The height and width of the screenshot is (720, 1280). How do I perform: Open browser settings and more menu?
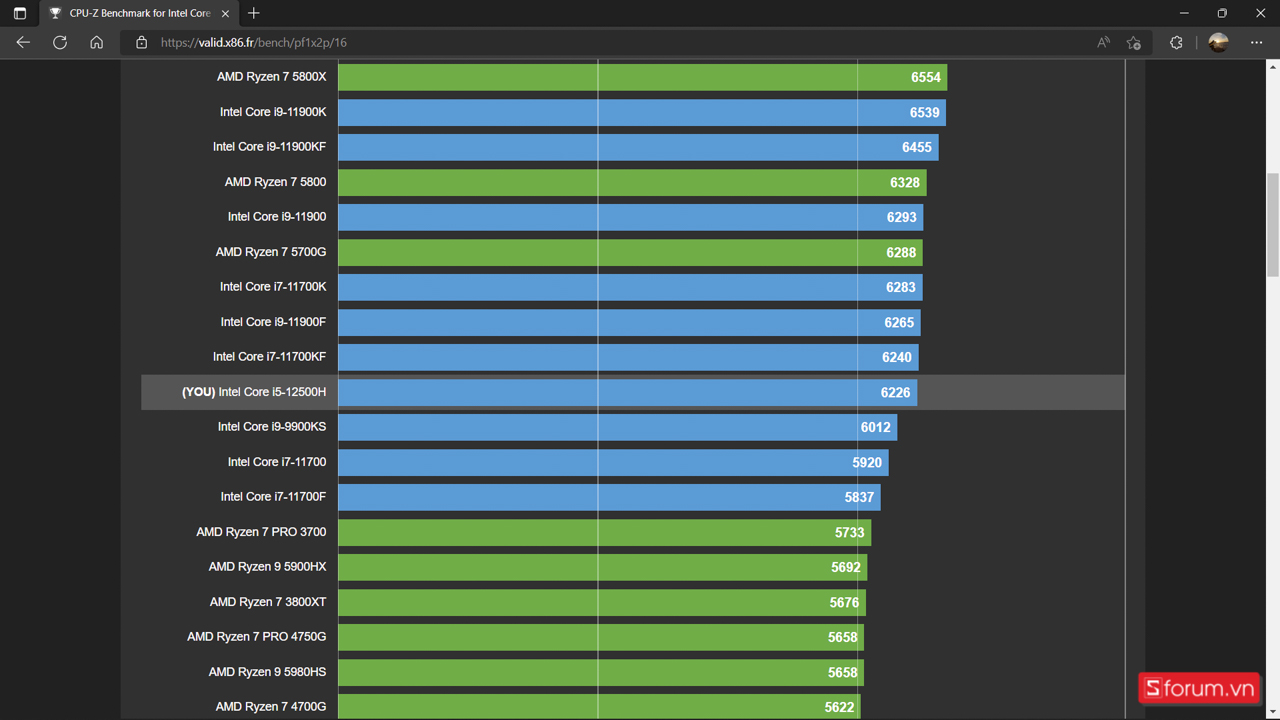point(1256,42)
